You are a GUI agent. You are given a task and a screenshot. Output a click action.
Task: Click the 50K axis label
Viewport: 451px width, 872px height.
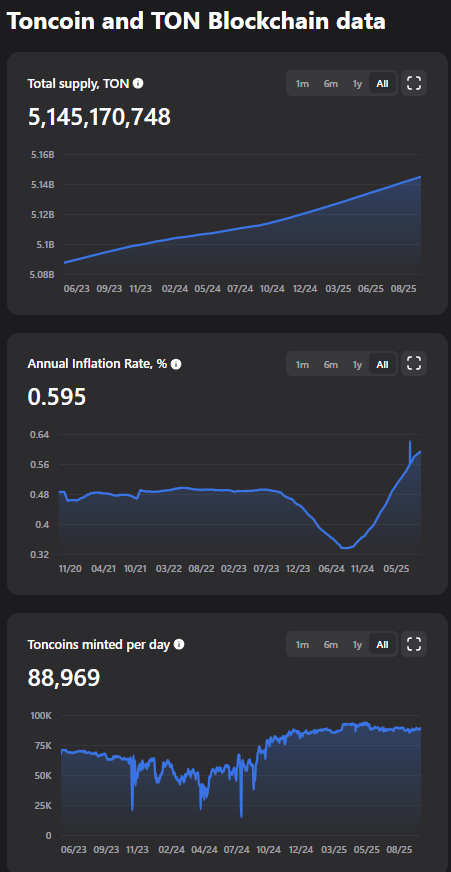click(x=42, y=775)
